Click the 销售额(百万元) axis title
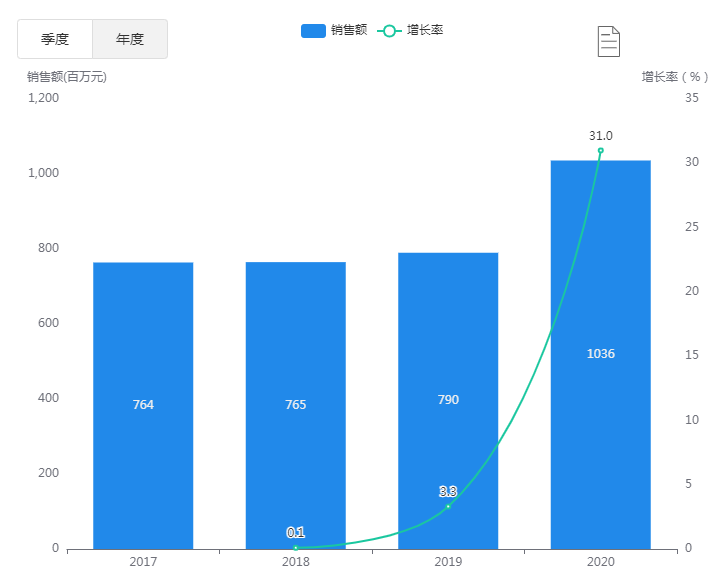This screenshot has width=727, height=575. [67, 77]
